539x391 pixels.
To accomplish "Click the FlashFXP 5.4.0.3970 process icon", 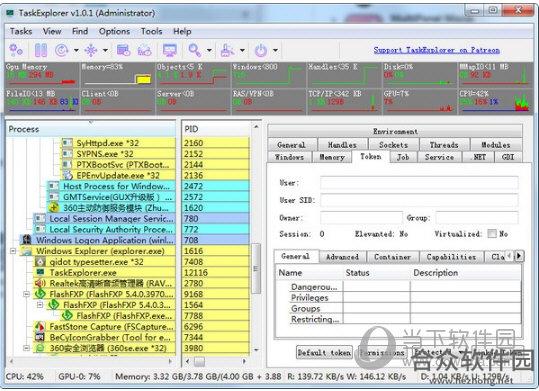I will (40, 294).
